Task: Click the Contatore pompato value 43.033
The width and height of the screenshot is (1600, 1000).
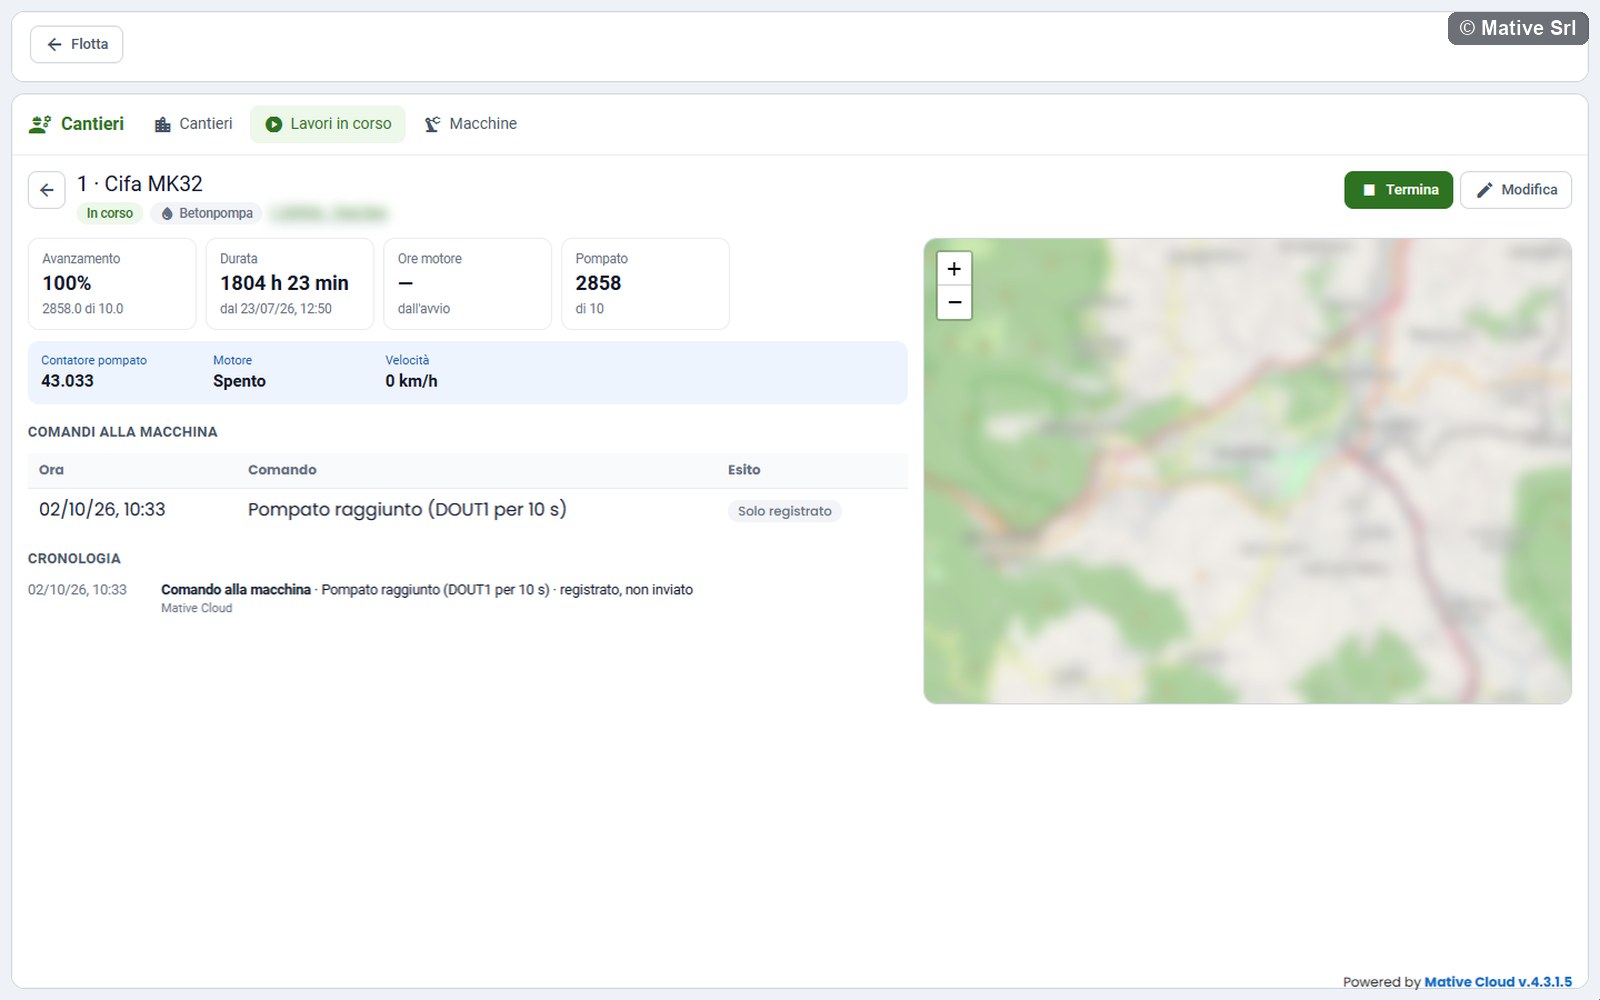Action: coord(67,381)
